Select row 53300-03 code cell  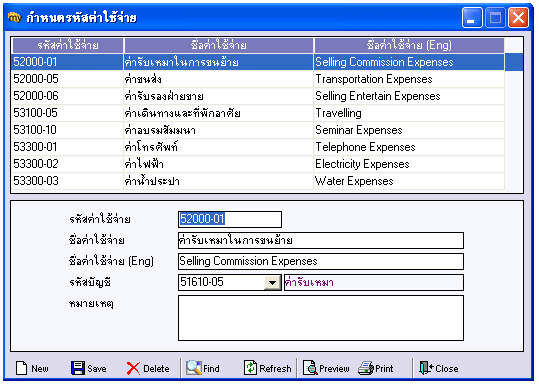(x=67, y=181)
